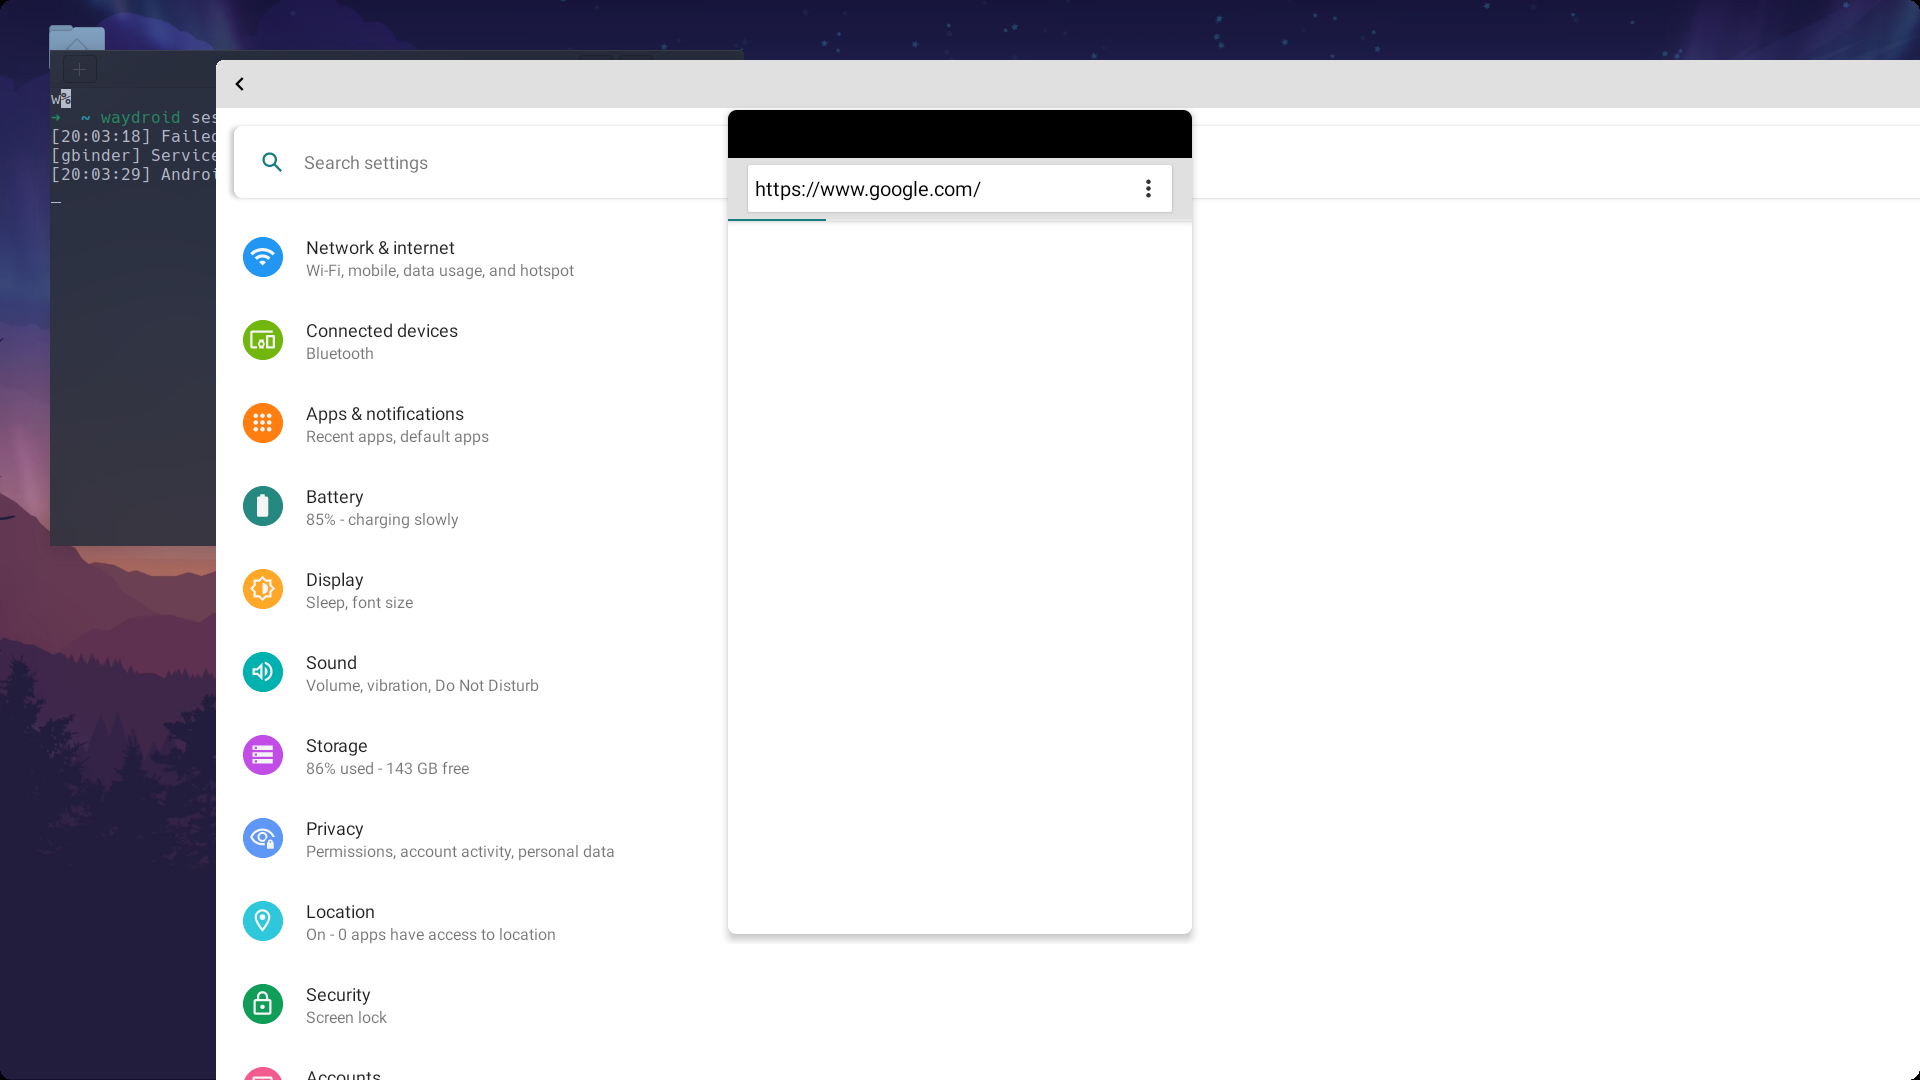
Task: Click the Location row showing app access
Action: (x=430, y=921)
